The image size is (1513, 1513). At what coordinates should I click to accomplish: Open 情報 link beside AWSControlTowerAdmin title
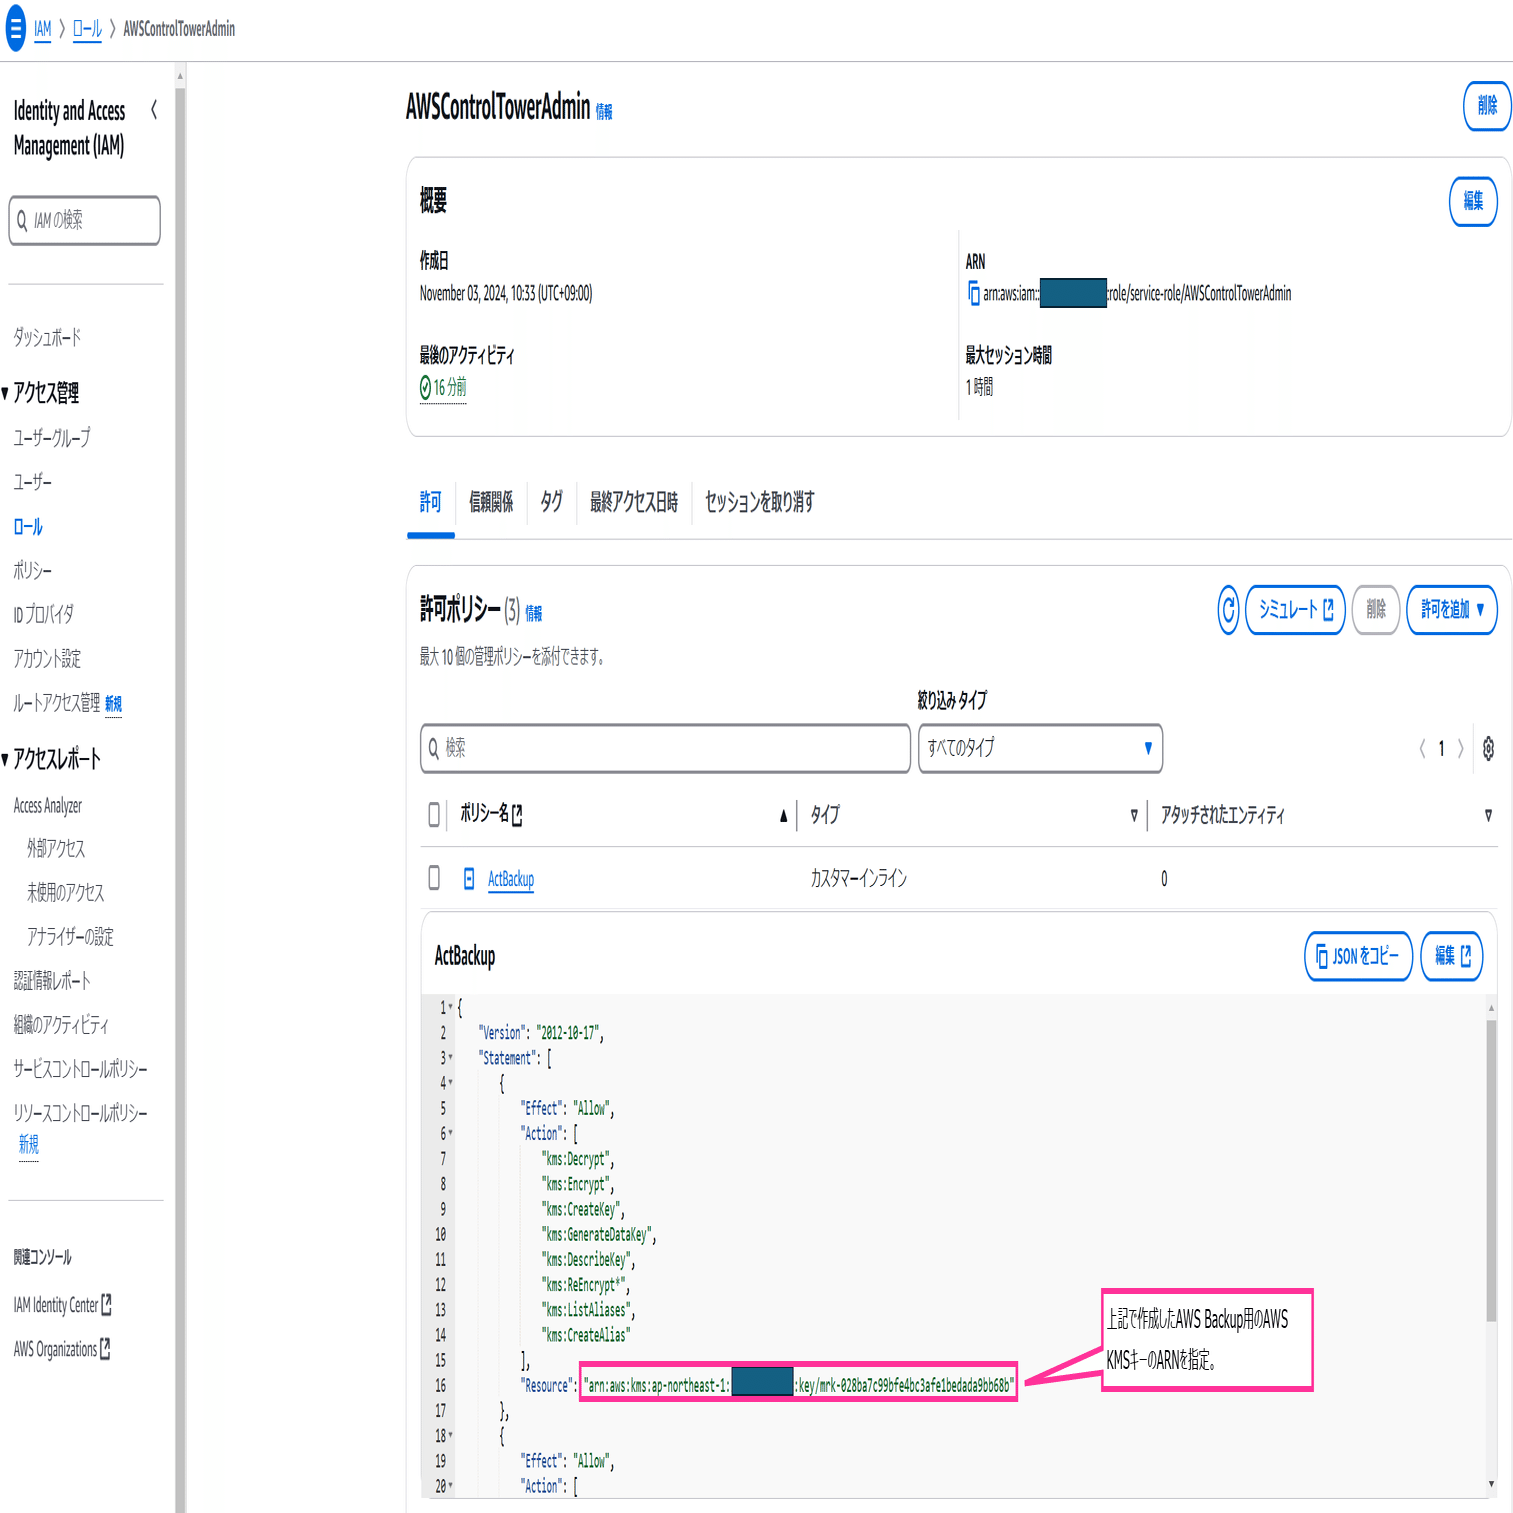tap(604, 112)
